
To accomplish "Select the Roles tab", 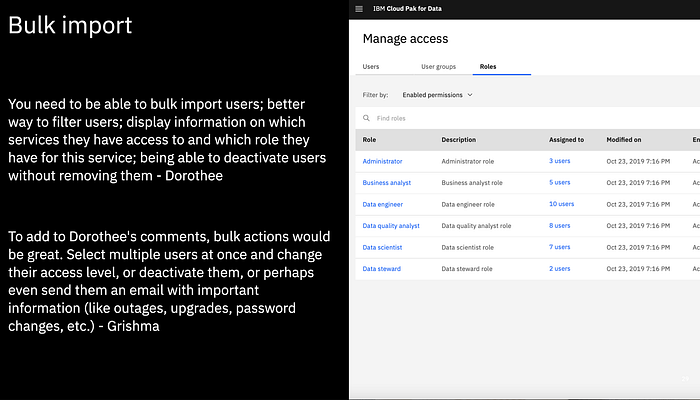I will (488, 67).
